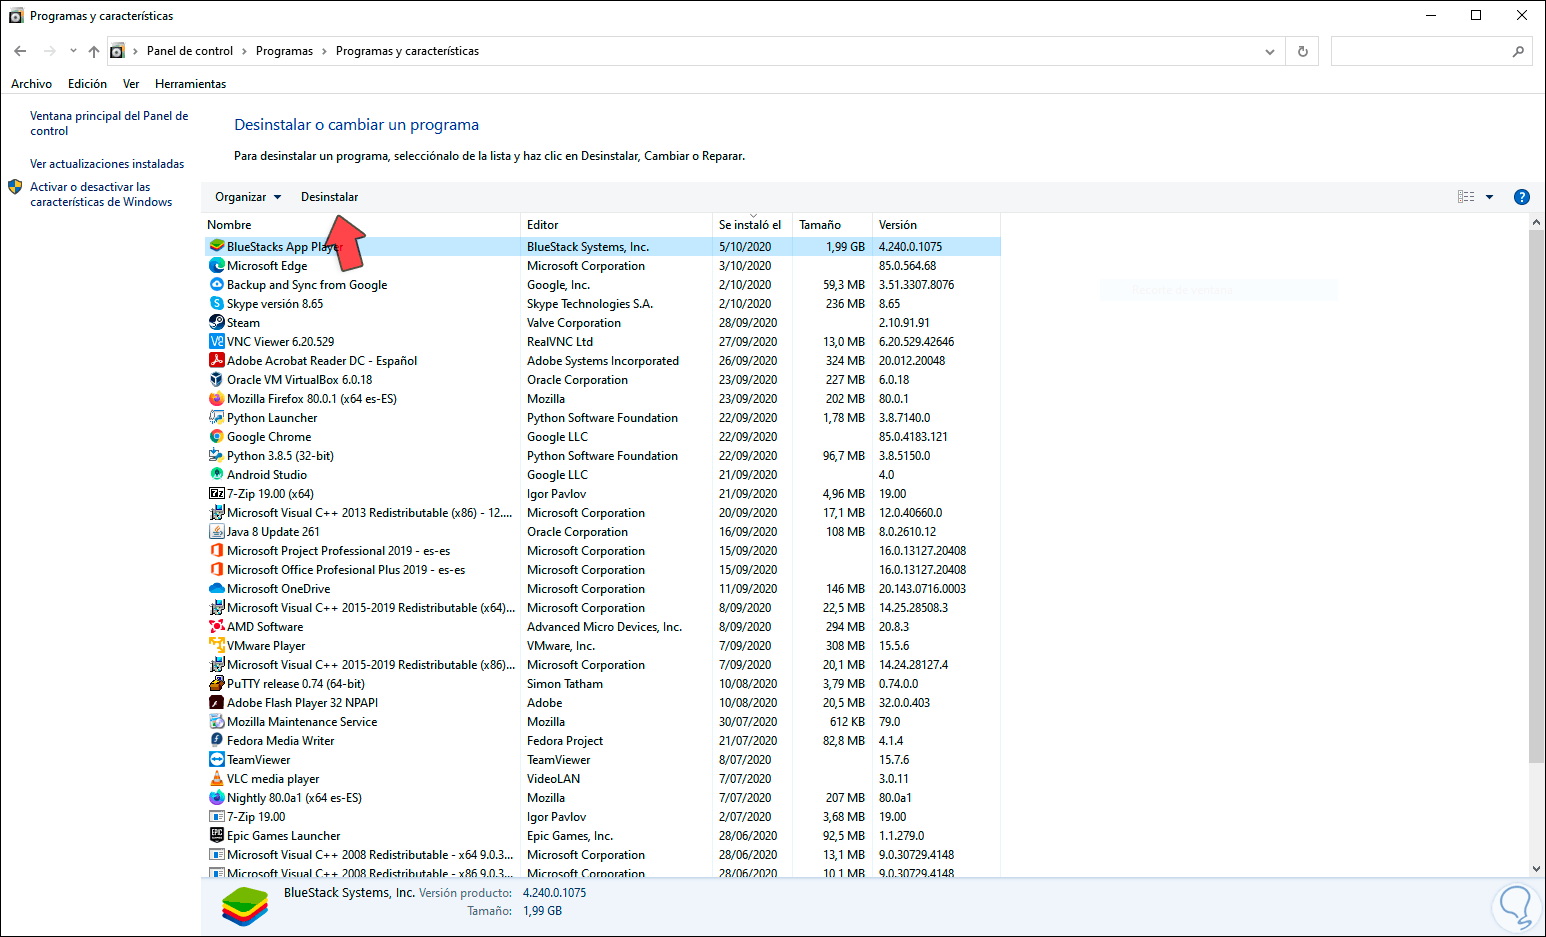Screen dimensions: 1546x937
Task: Click the Nightly 80.0a1 icon
Action: pyautogui.click(x=216, y=798)
